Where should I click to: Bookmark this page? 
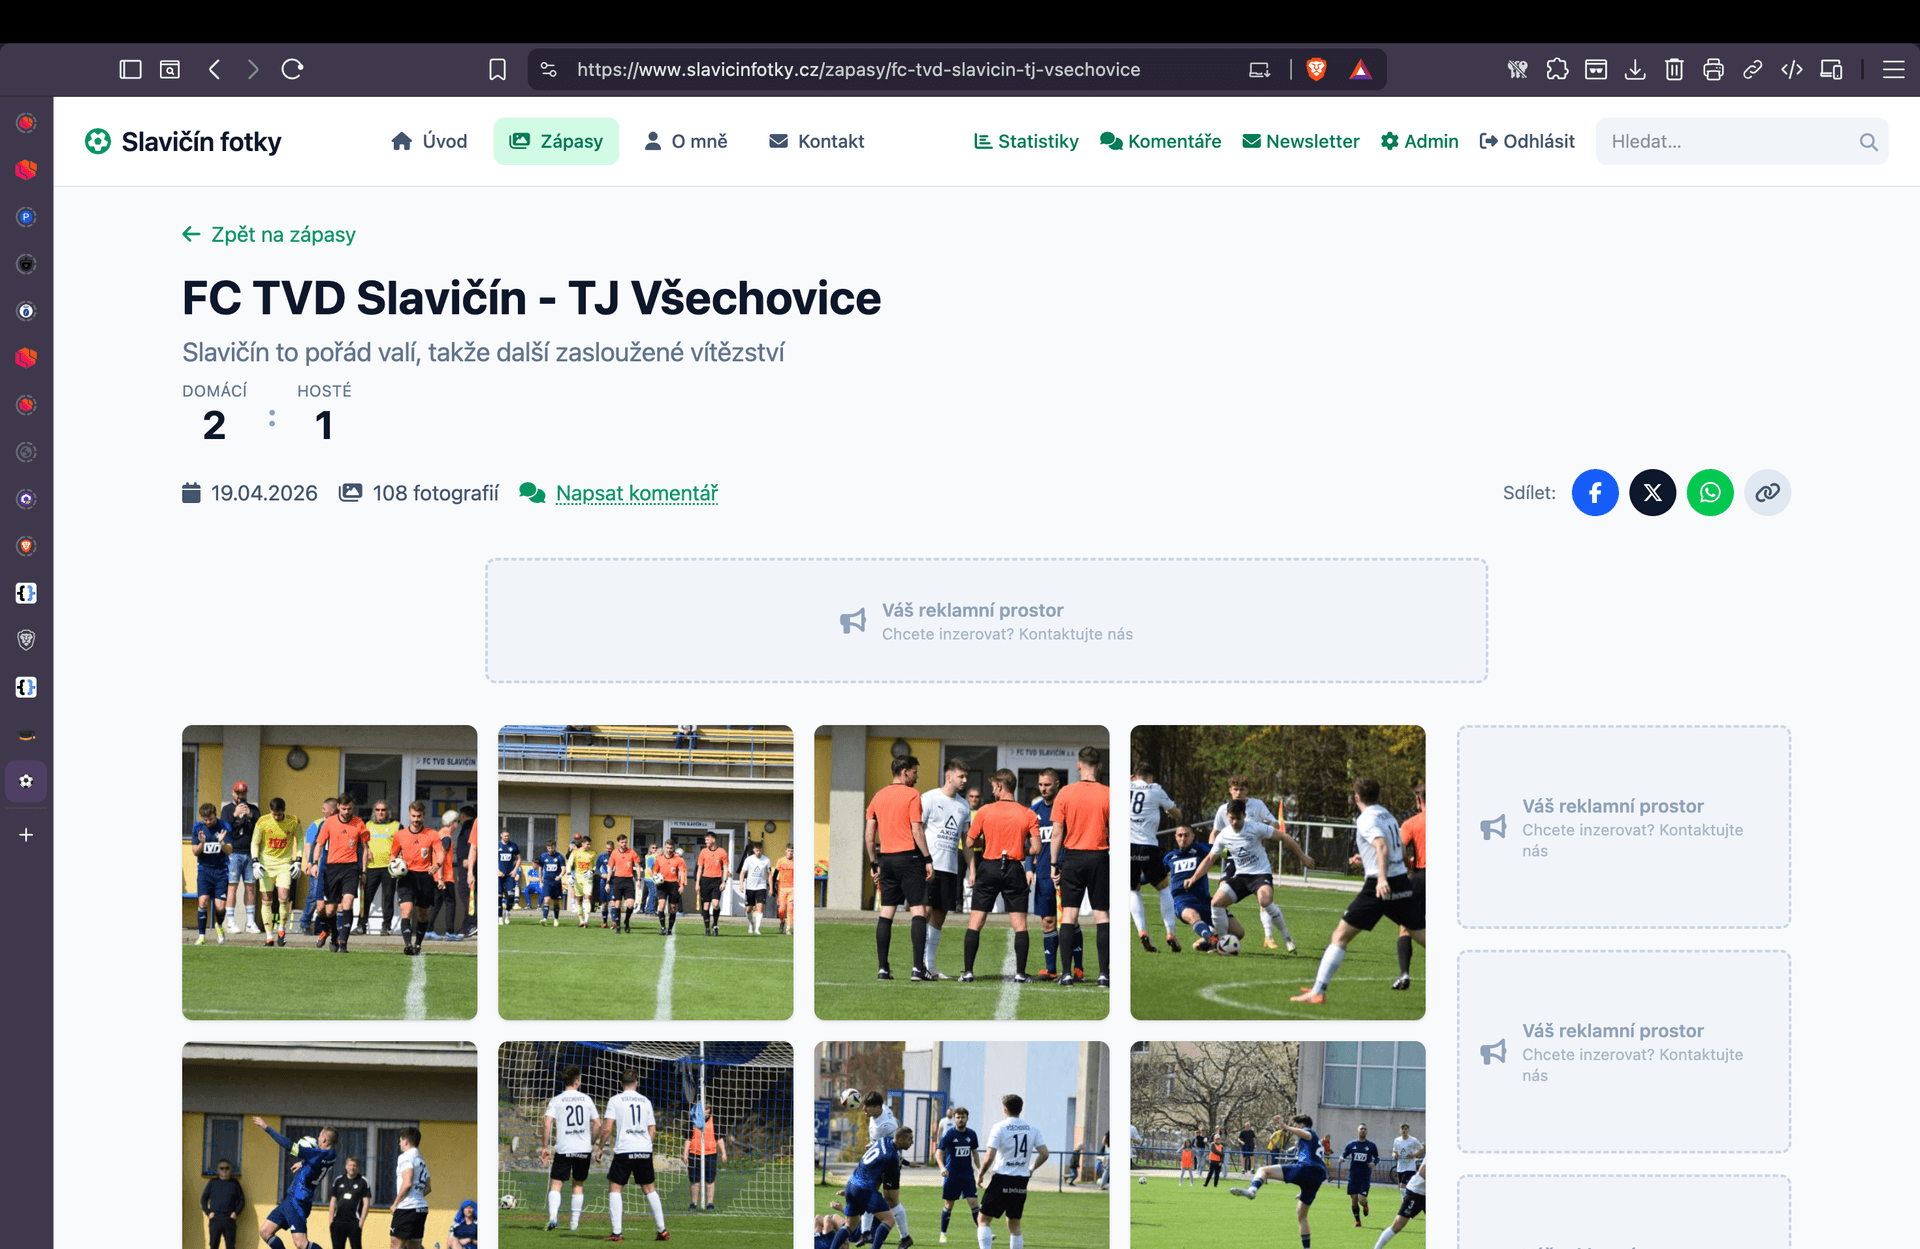[497, 69]
